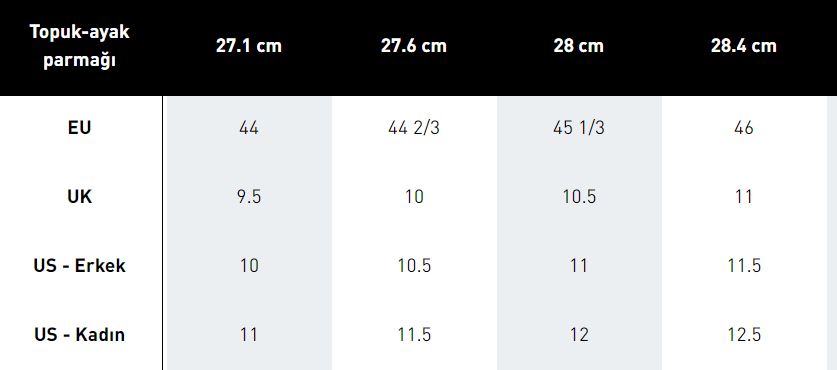Click the 28.4 cm column header
Image resolution: width=837 pixels, height=370 pixels.
coord(744,46)
